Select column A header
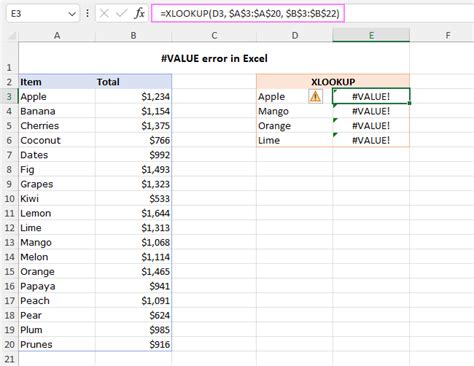 (x=57, y=35)
